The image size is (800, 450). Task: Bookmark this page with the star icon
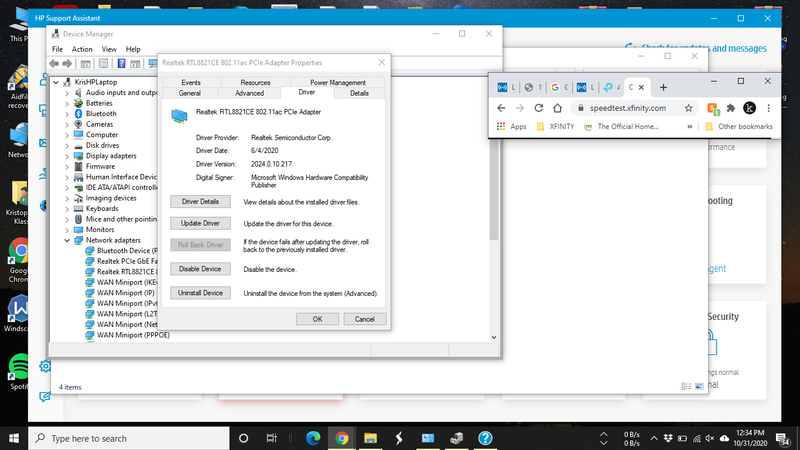click(688, 108)
